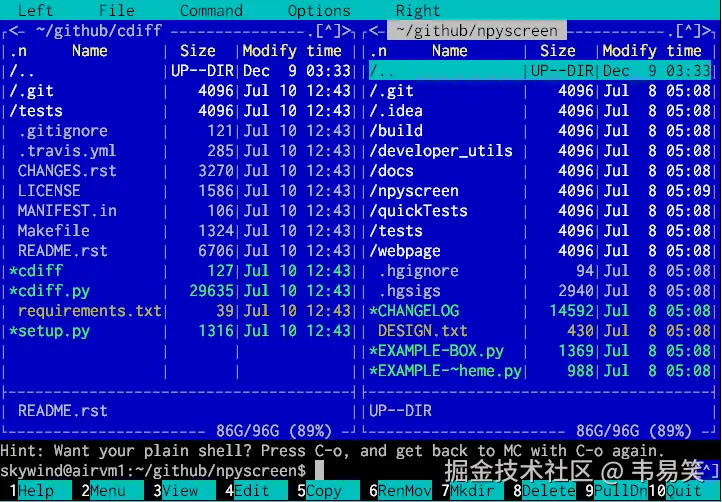Select the .gitignore file

coord(180,131)
